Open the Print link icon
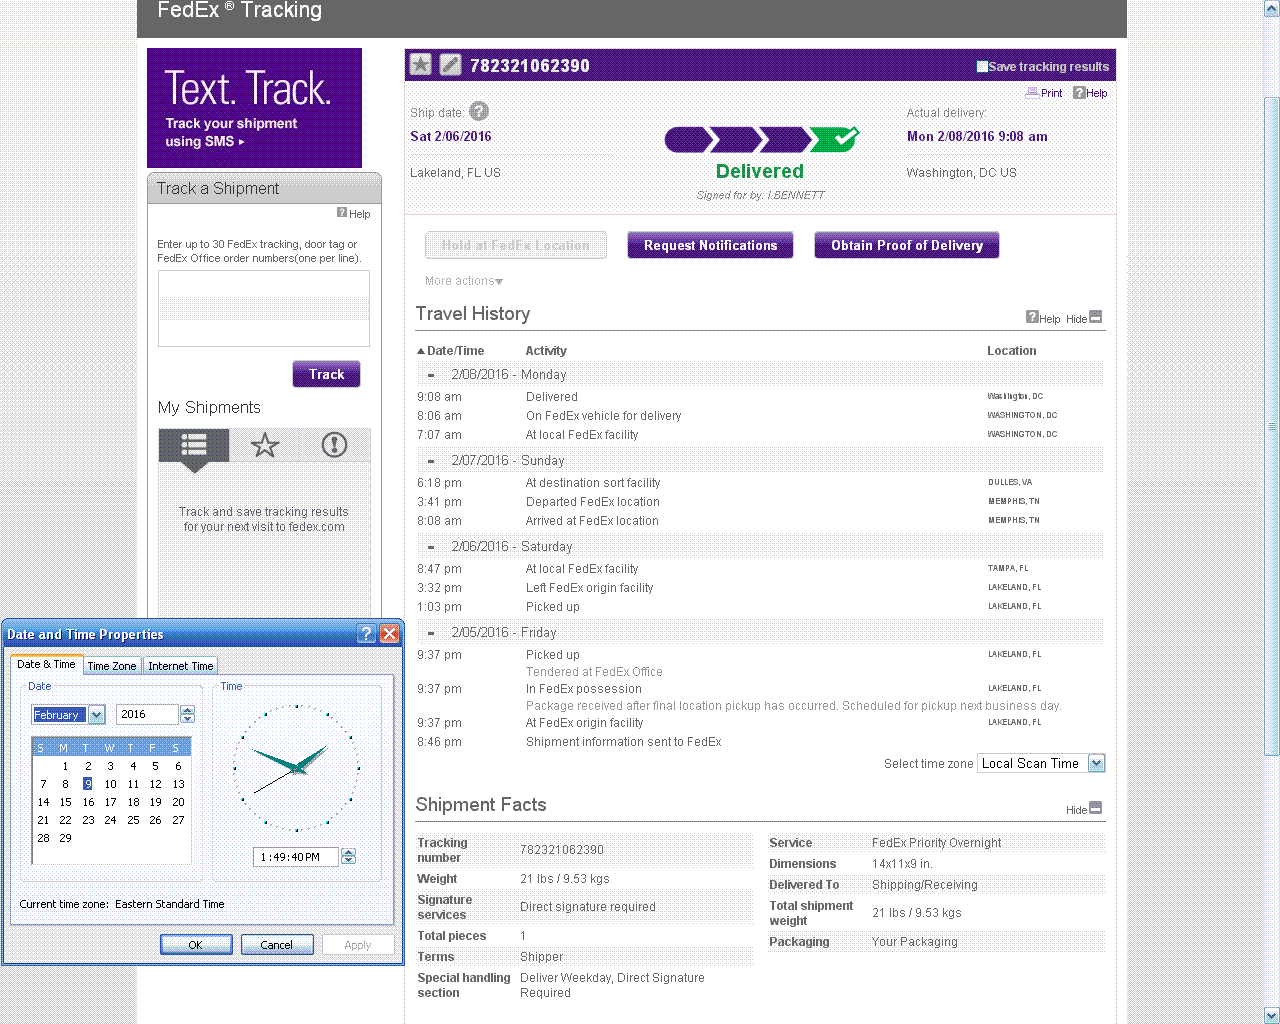1280x1024 pixels. 1032,93
